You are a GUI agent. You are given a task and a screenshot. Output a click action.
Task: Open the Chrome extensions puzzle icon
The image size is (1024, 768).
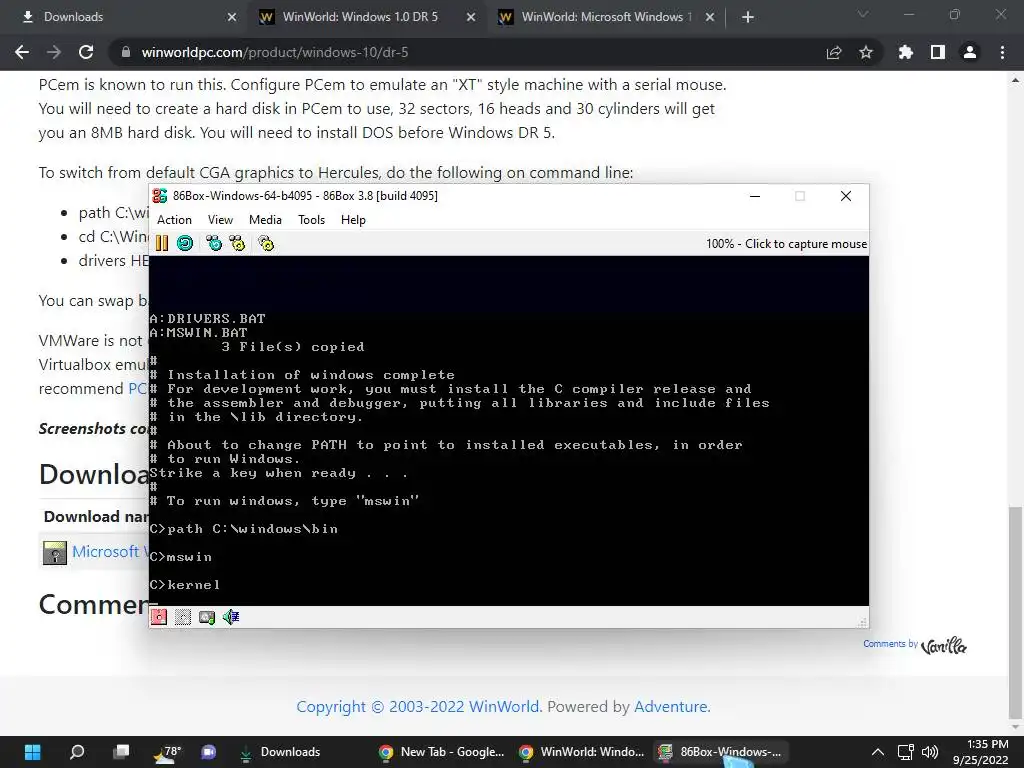(x=906, y=52)
